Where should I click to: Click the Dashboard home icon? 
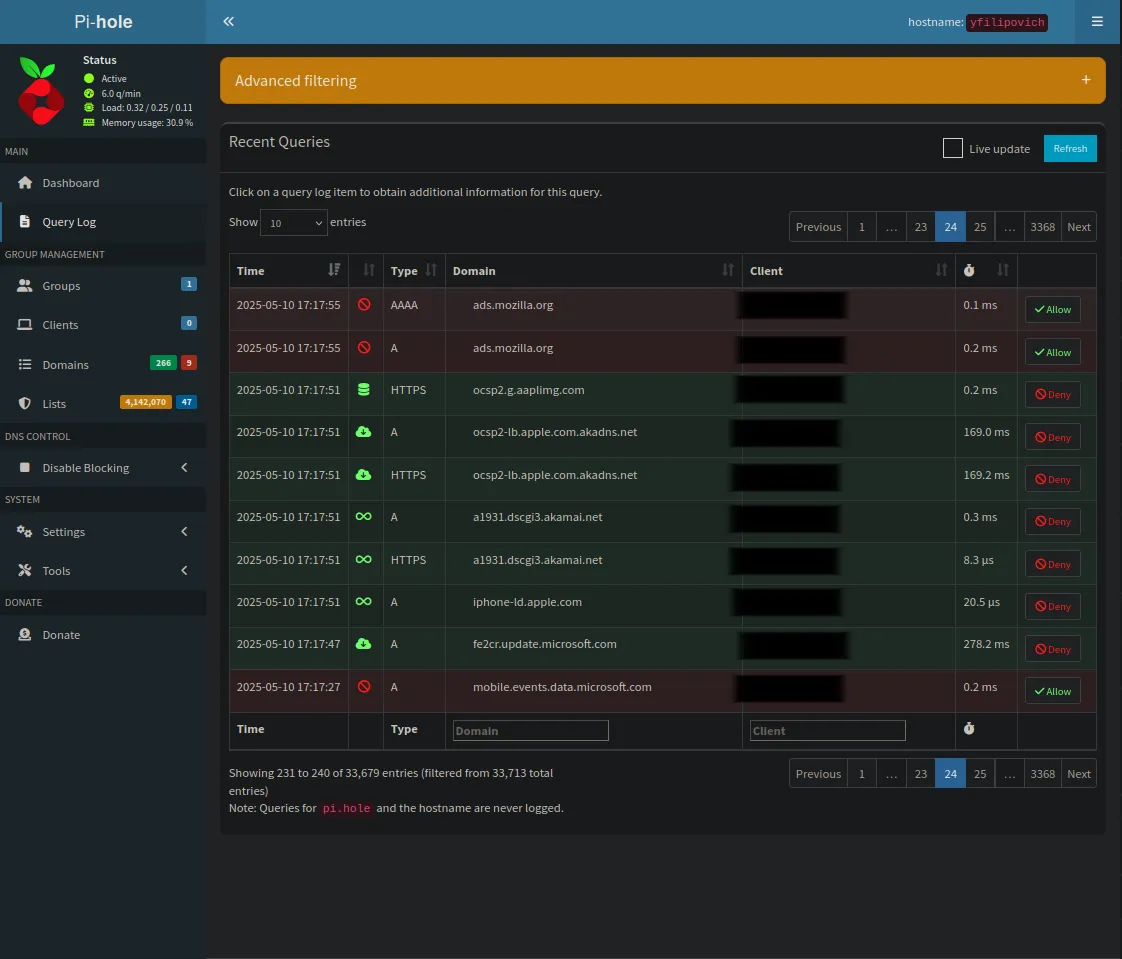(x=25, y=182)
